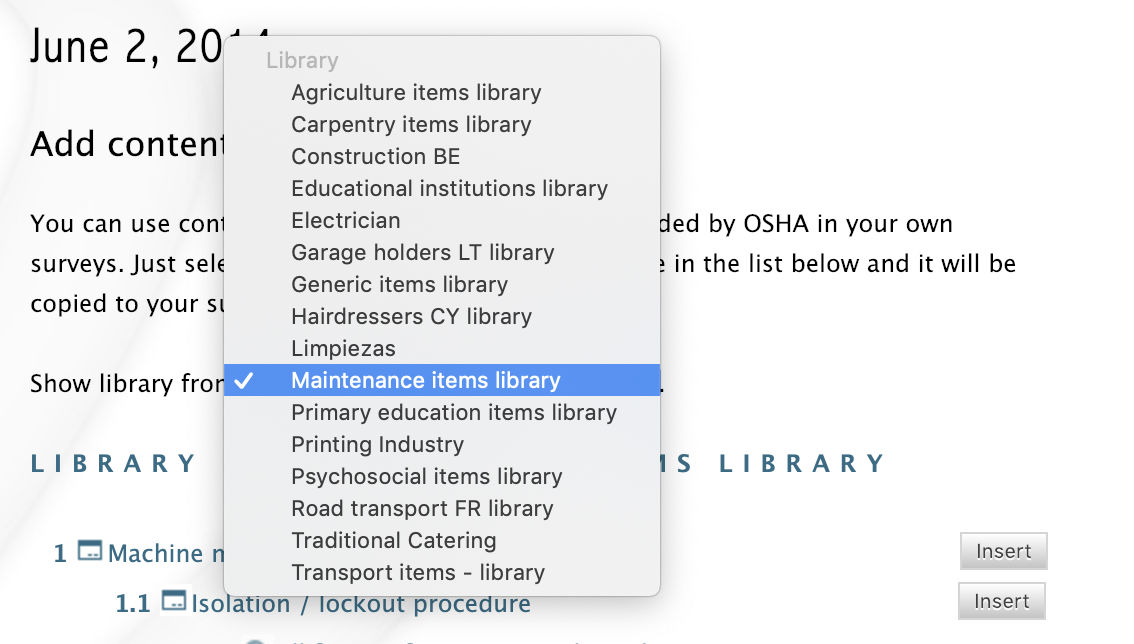Choose Primary education items library
Image resolution: width=1134 pixels, height=644 pixels.
(453, 413)
